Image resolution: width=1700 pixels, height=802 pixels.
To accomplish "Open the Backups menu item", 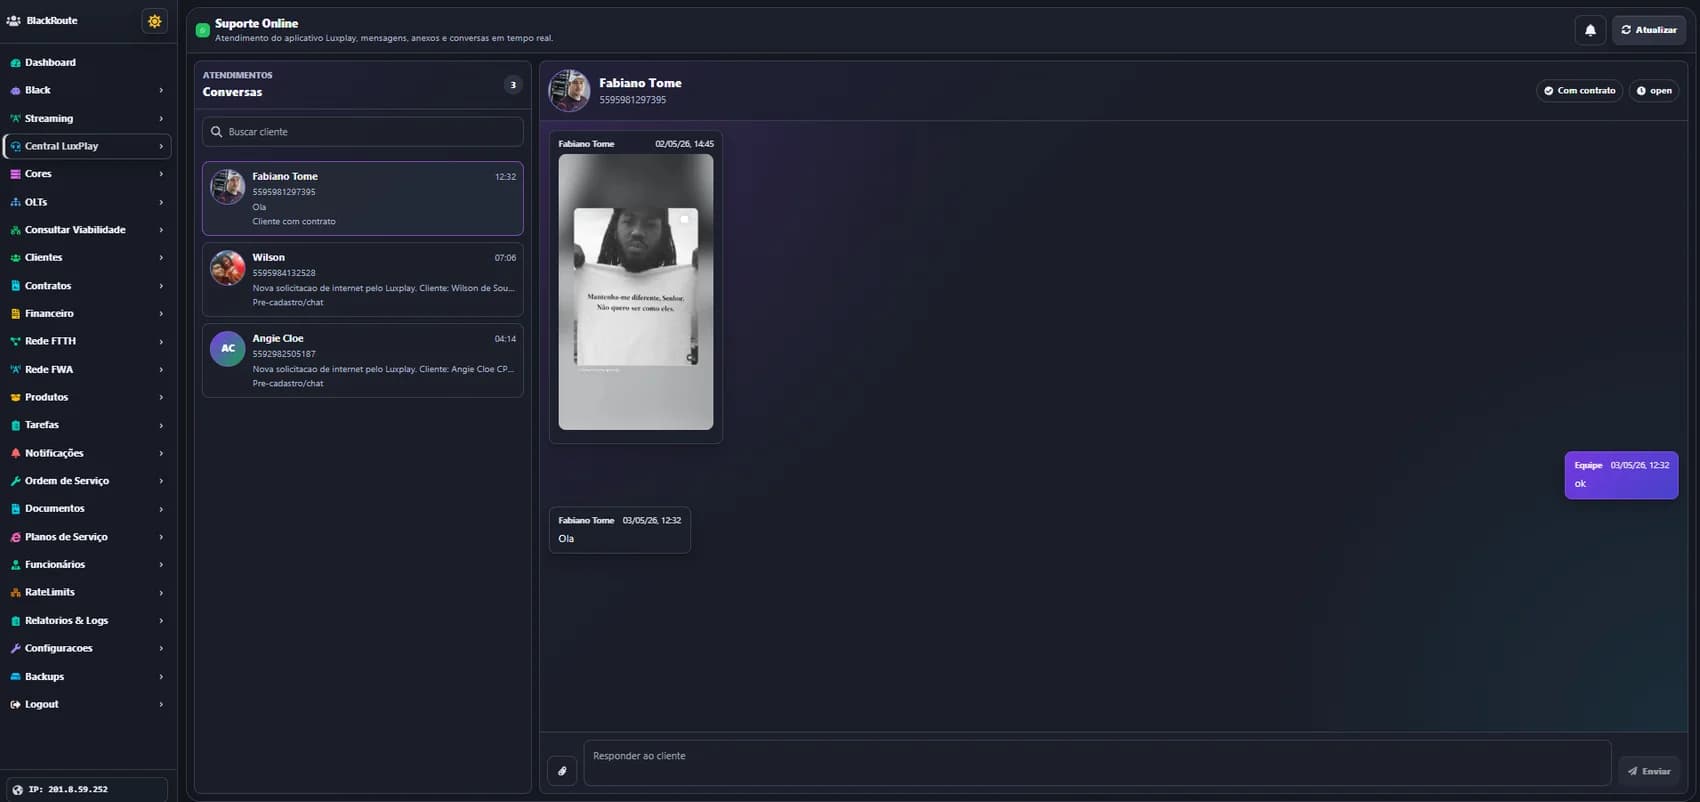I will point(88,677).
